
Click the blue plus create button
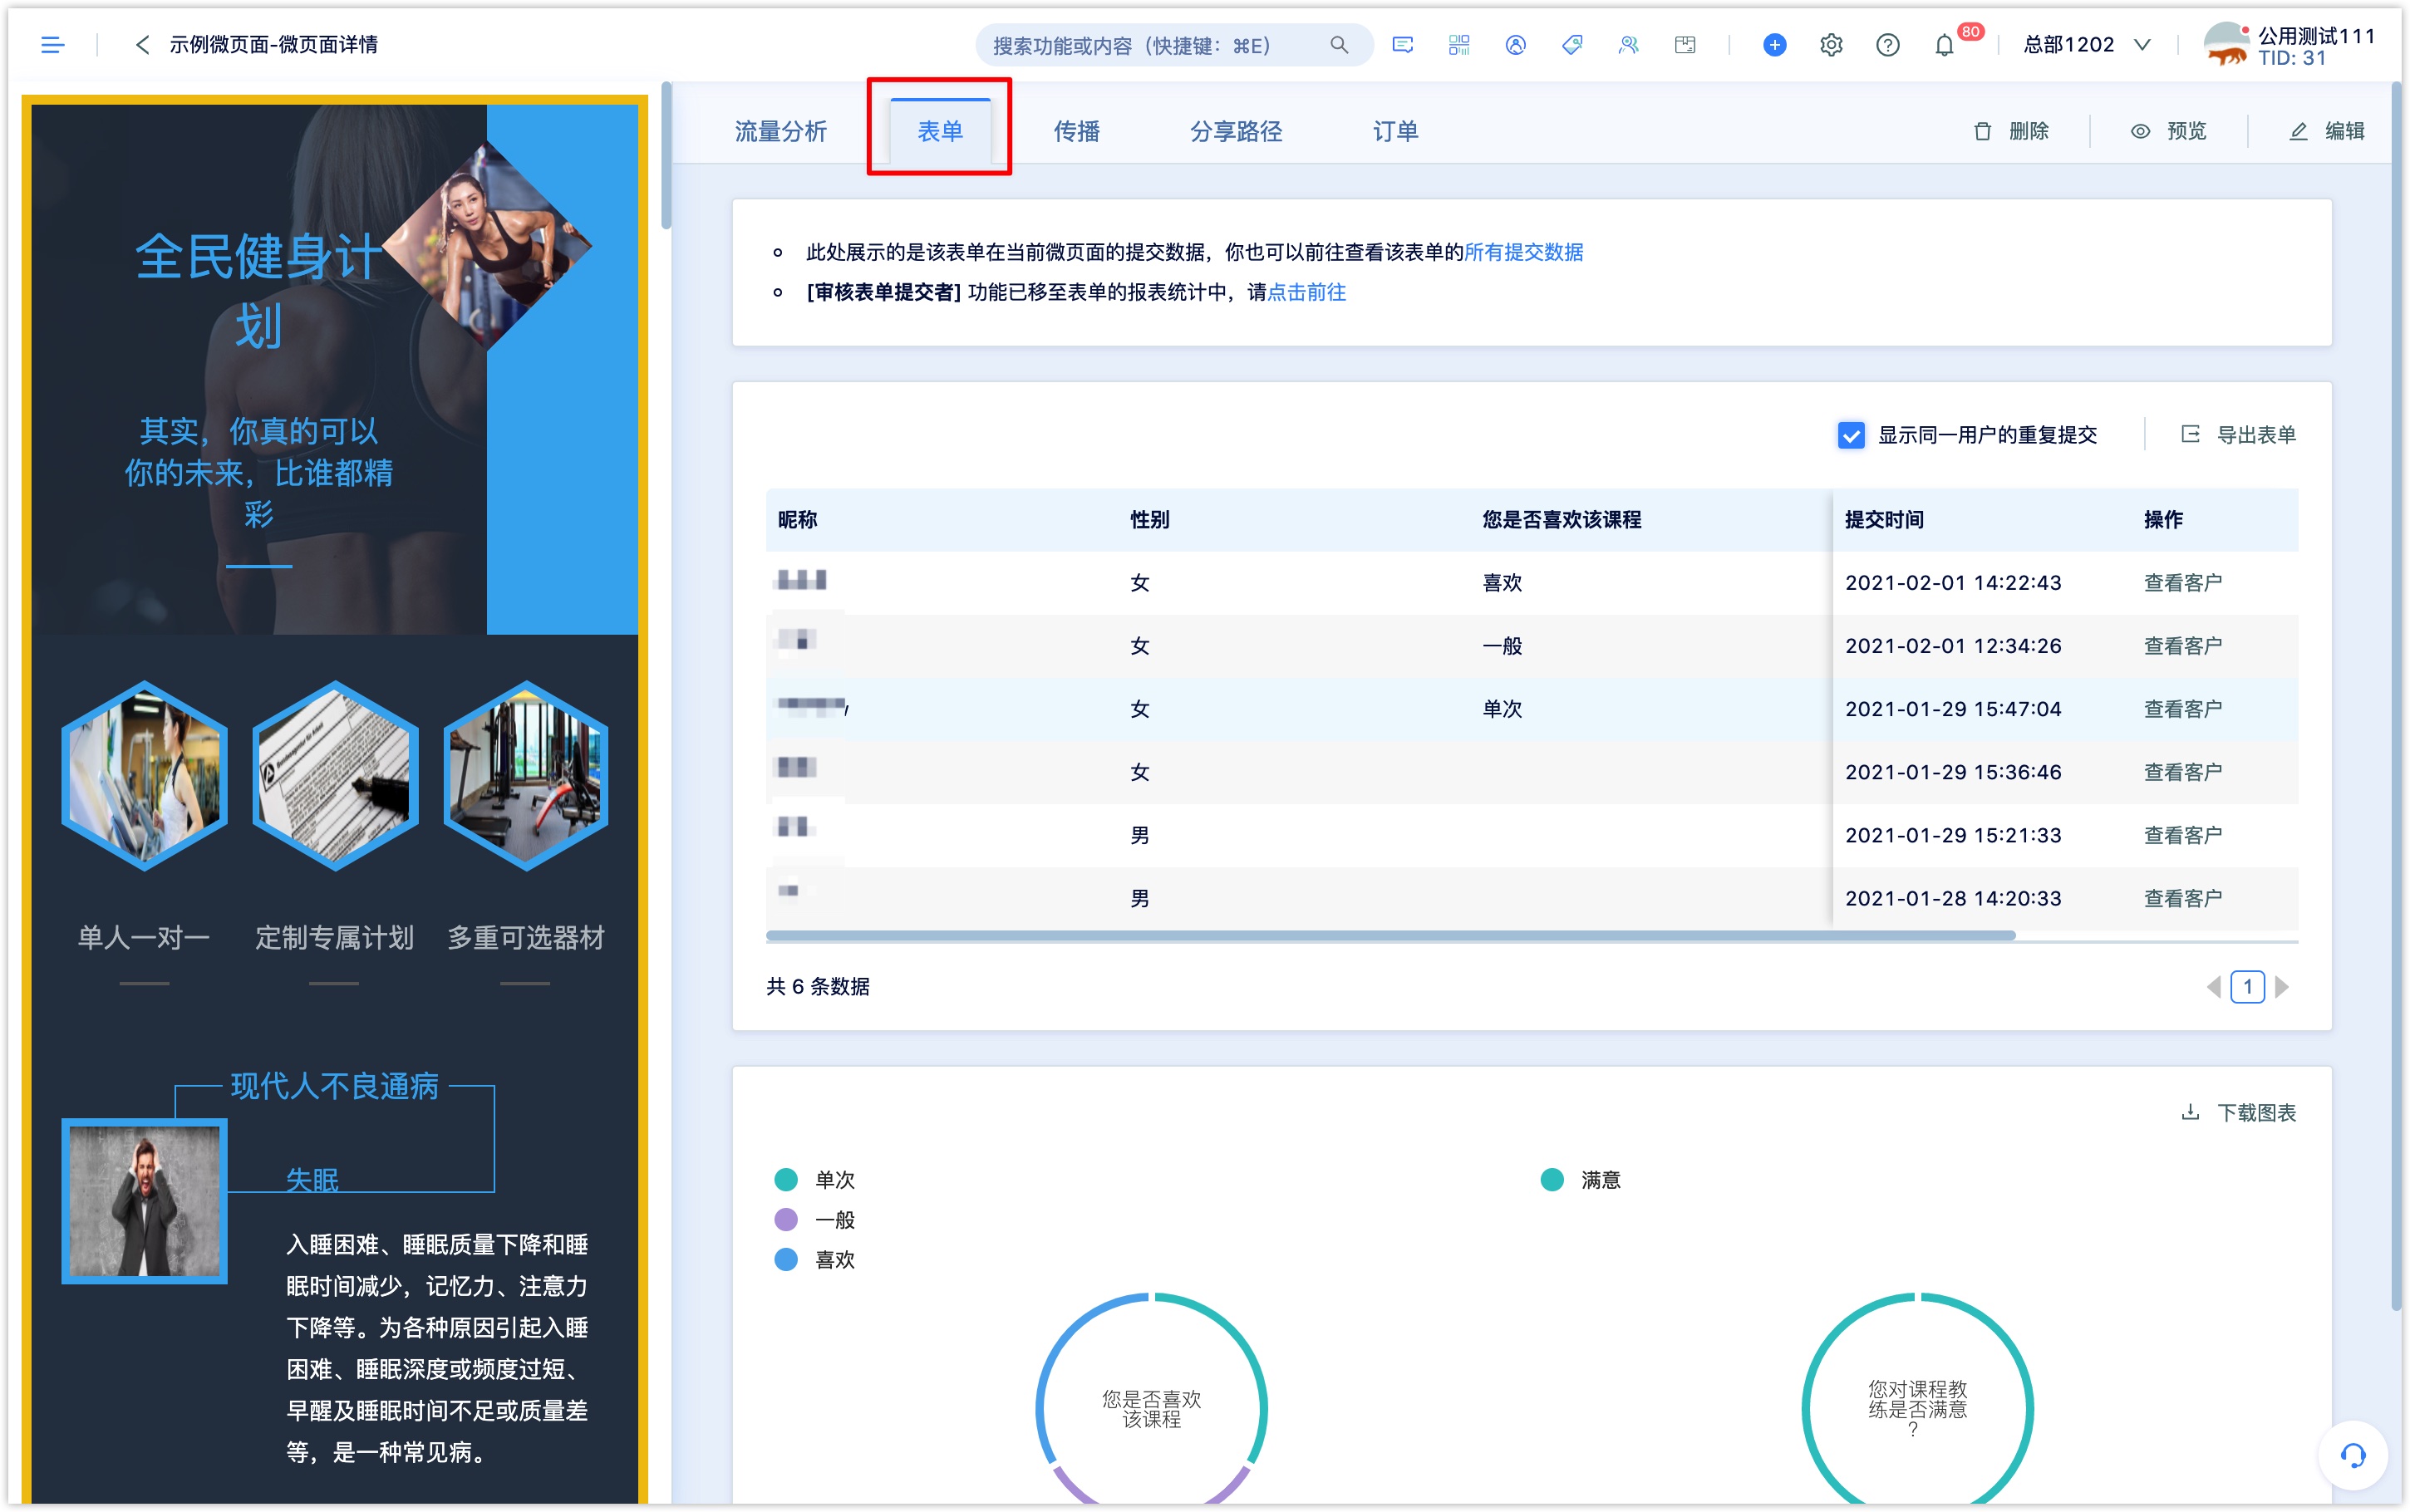pos(1774,44)
